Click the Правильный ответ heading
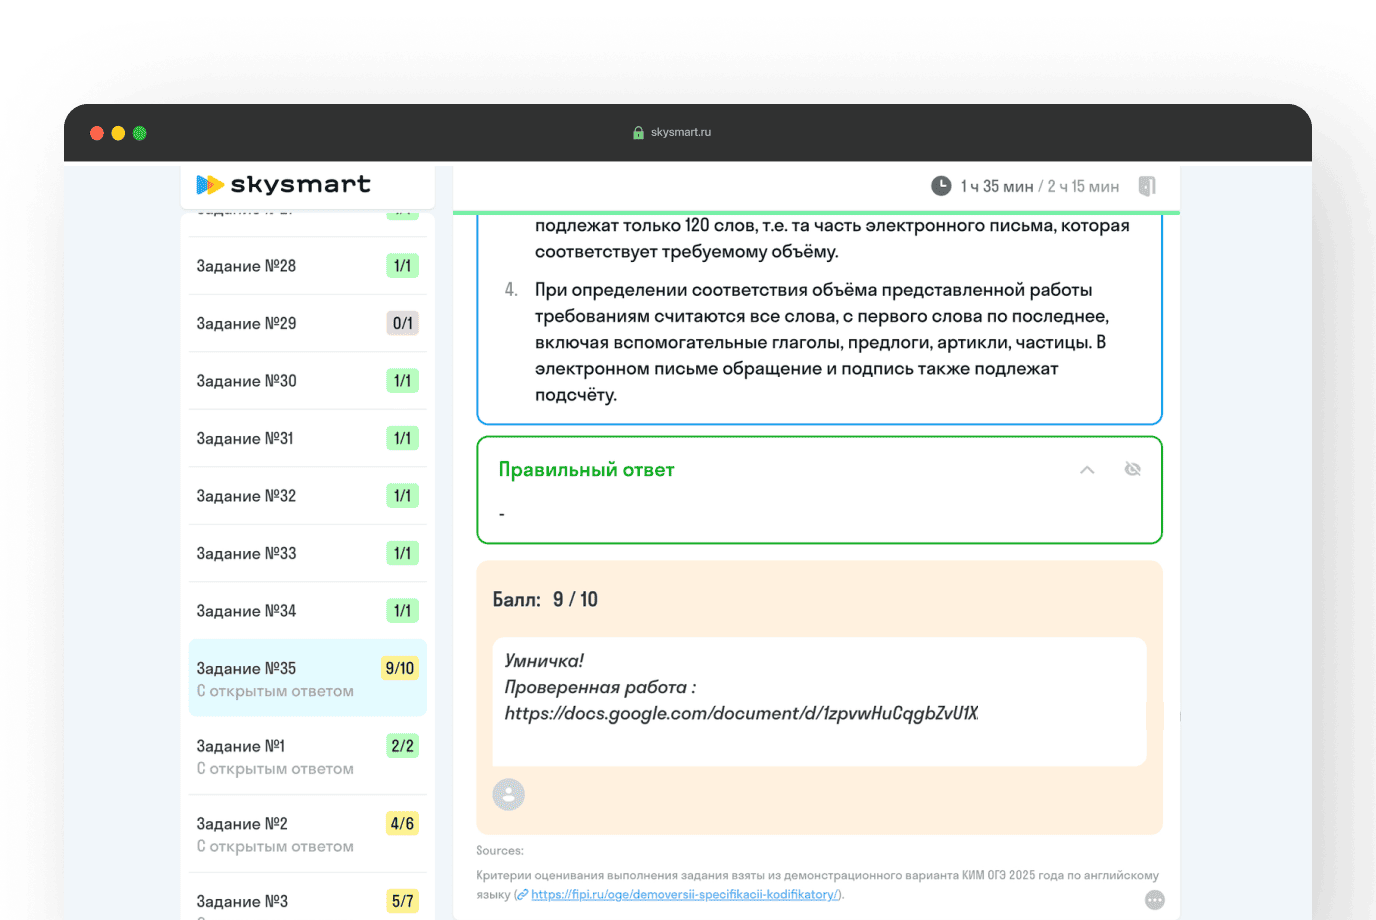 tap(587, 470)
